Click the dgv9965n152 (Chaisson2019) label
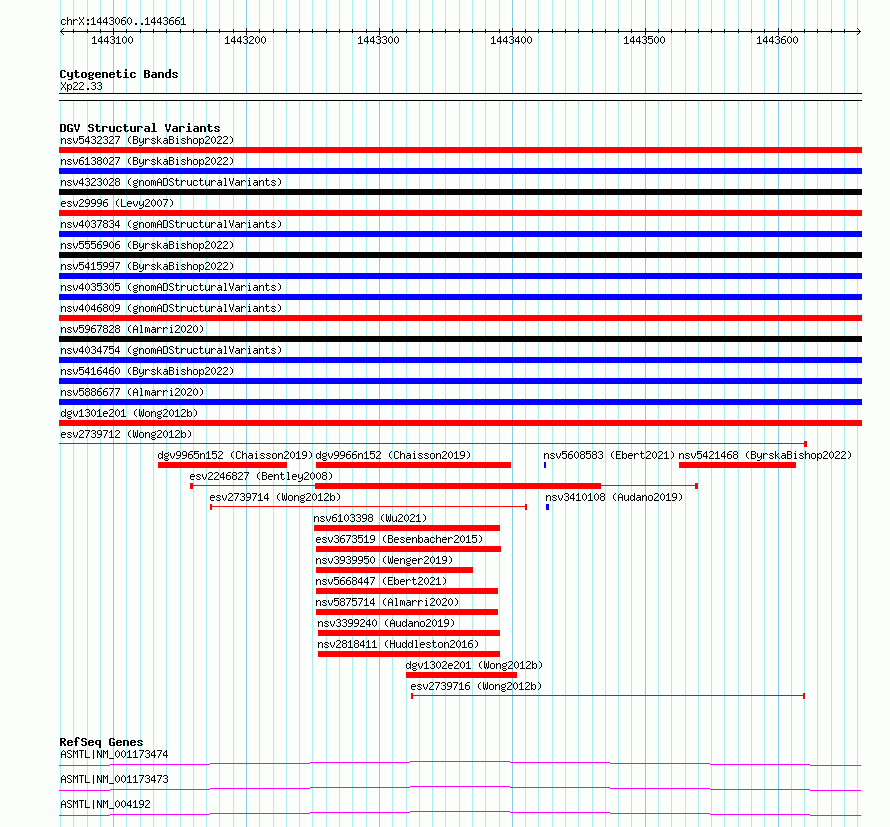The height and width of the screenshot is (827, 890). click(235, 455)
